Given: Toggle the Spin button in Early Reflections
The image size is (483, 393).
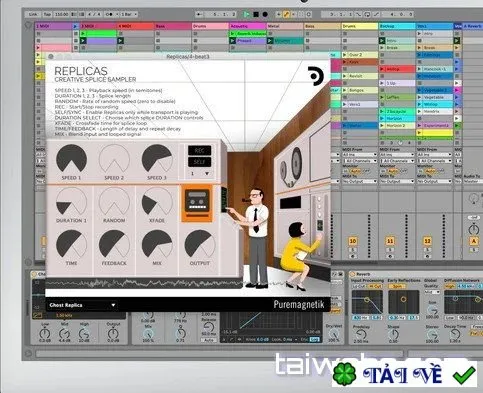Looking at the screenshot, I should [398, 286].
